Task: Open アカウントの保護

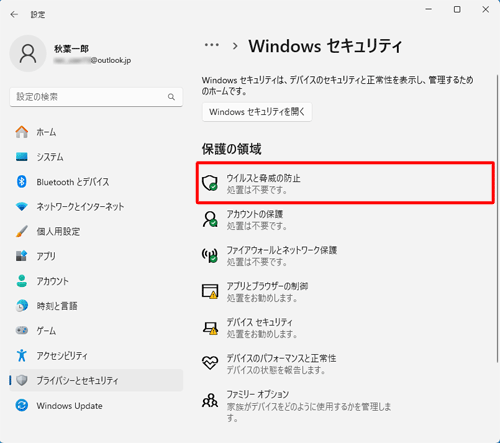Action: click(x=345, y=220)
